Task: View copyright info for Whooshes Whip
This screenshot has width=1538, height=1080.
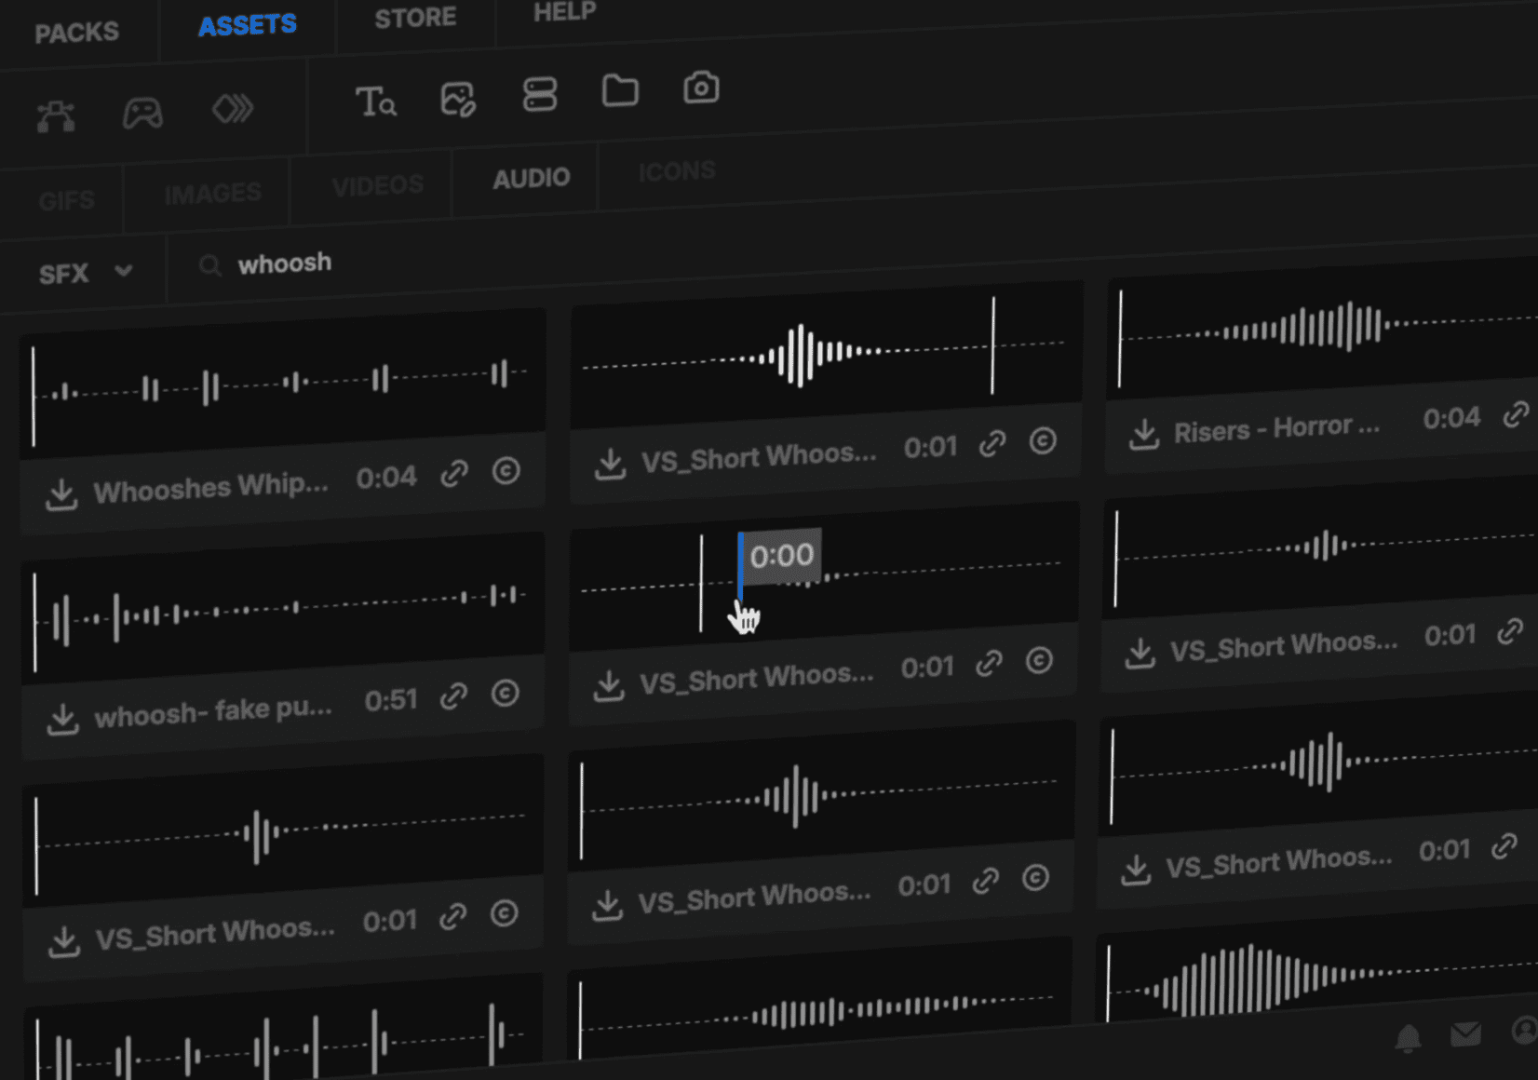Action: (506, 471)
